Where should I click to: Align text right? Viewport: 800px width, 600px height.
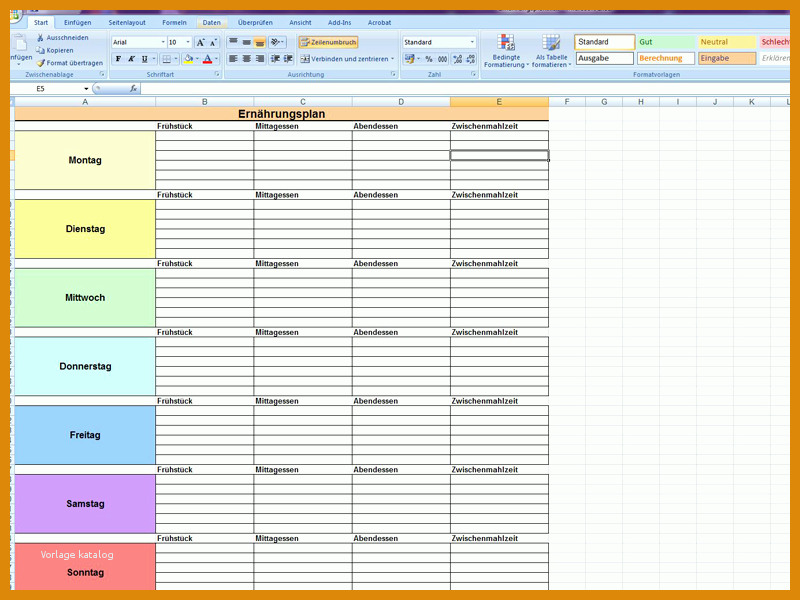pyautogui.click(x=260, y=59)
